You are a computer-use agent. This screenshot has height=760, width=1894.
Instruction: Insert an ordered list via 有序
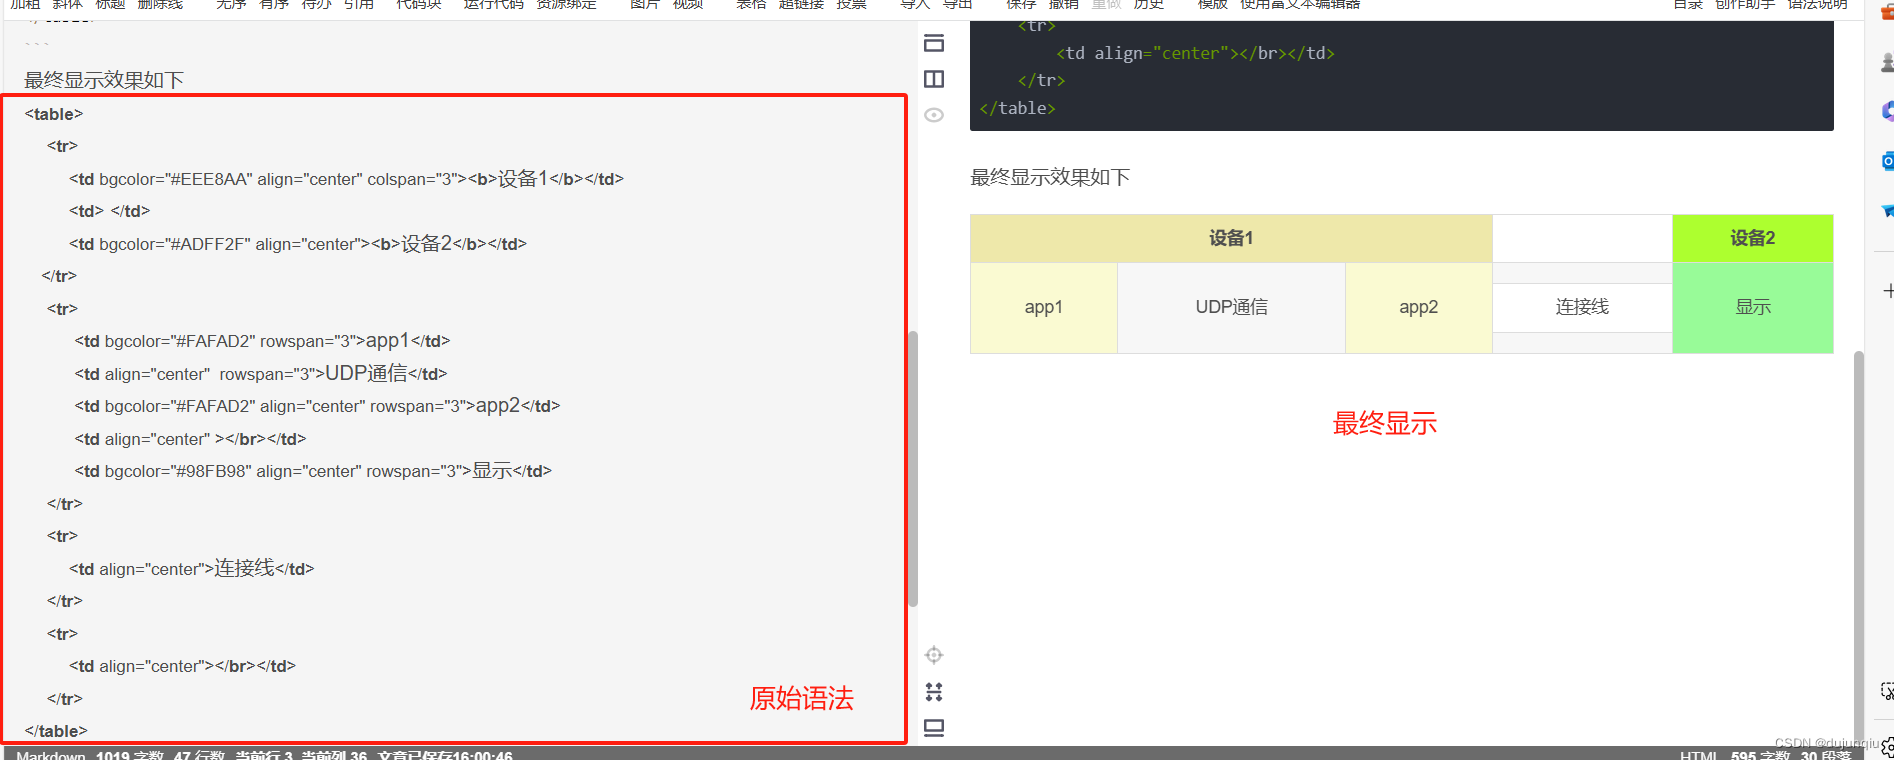[x=274, y=5]
